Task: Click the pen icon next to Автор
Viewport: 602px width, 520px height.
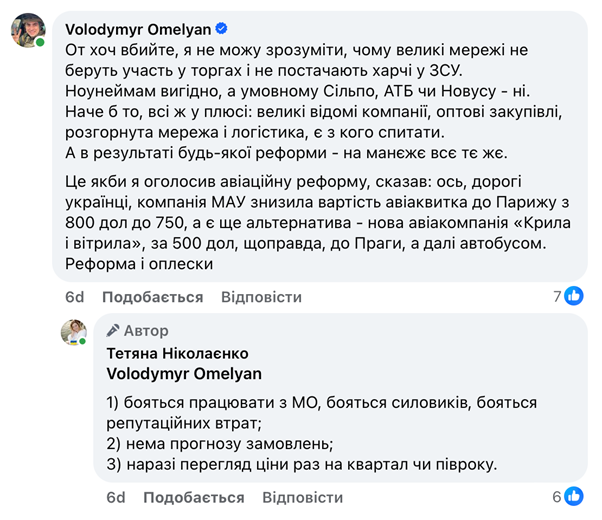Action: pos(113,331)
